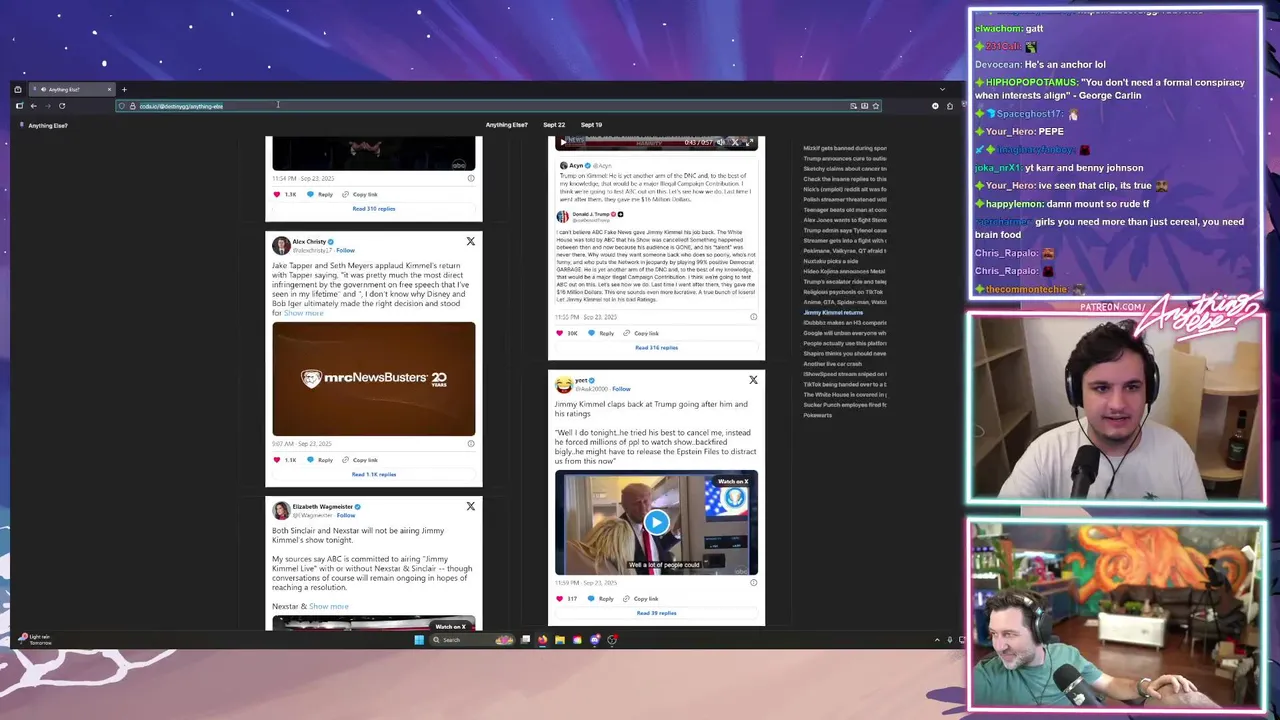Play the top-right video with play button
Image resolution: width=1280 pixels, height=720 pixels.
[562, 142]
